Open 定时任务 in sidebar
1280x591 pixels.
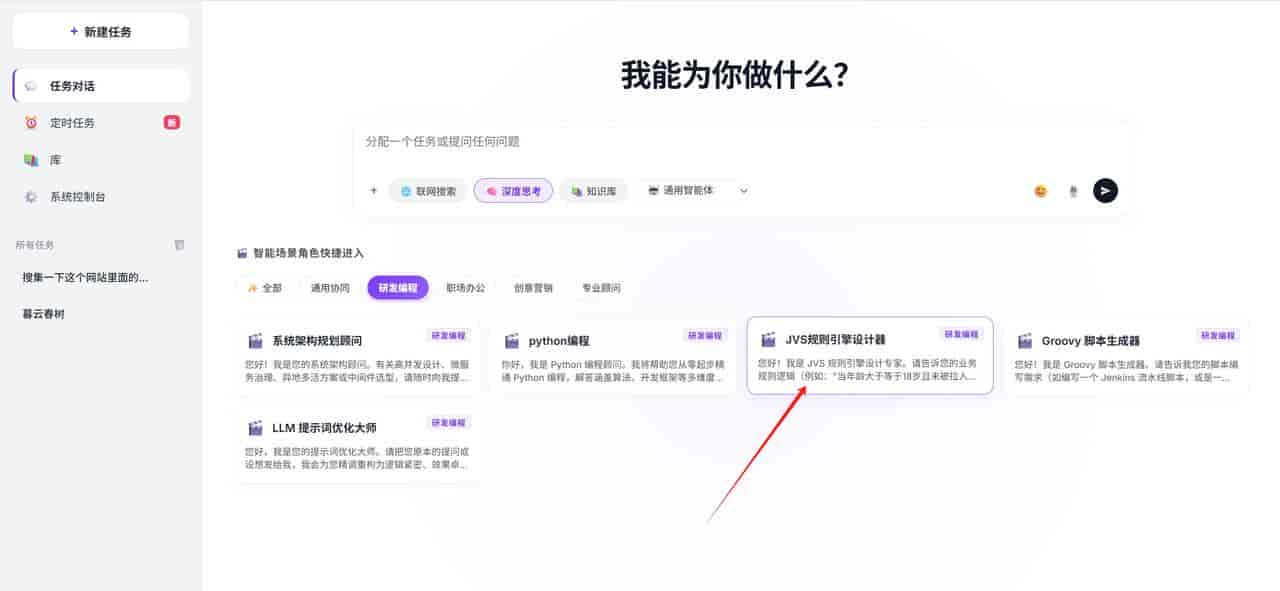tap(101, 123)
